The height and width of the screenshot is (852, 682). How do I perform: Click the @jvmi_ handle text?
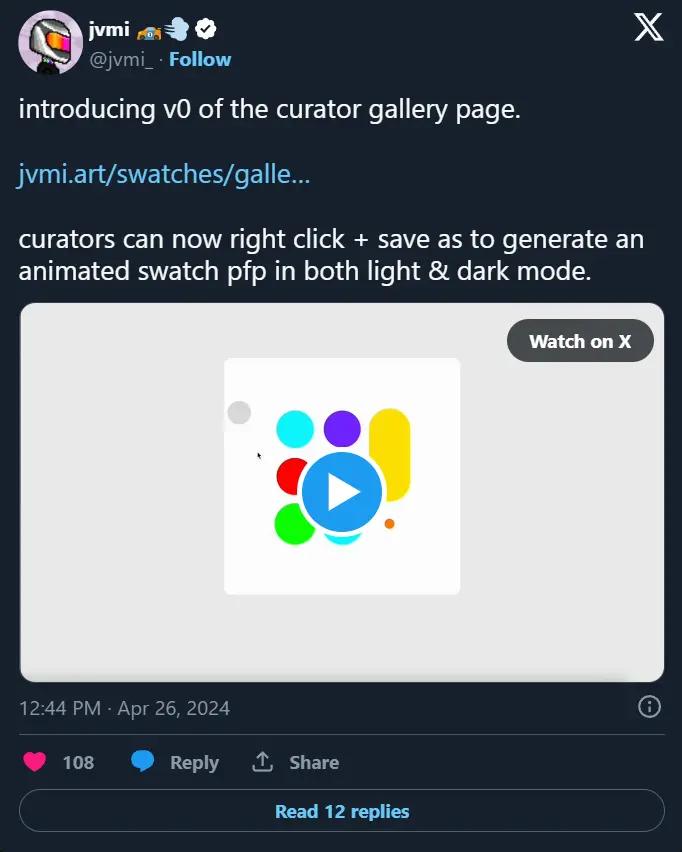pos(123,59)
